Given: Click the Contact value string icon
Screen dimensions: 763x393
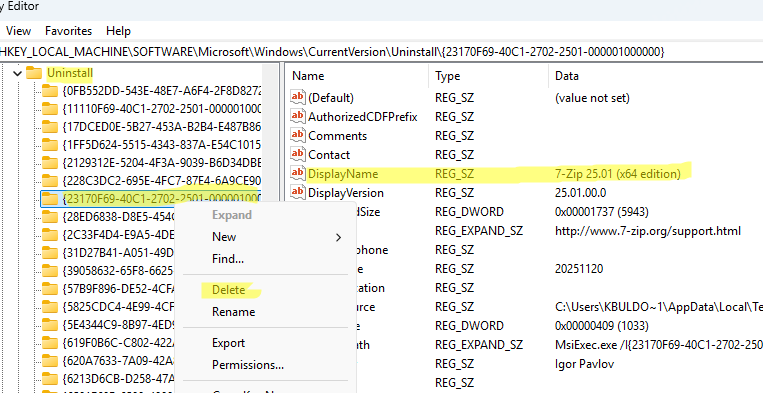Looking at the screenshot, I should point(297,154).
